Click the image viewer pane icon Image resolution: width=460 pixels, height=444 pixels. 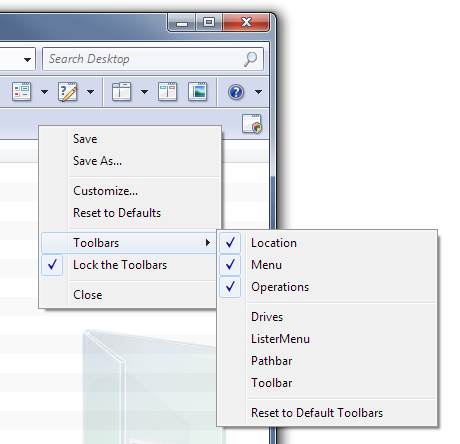(197, 91)
